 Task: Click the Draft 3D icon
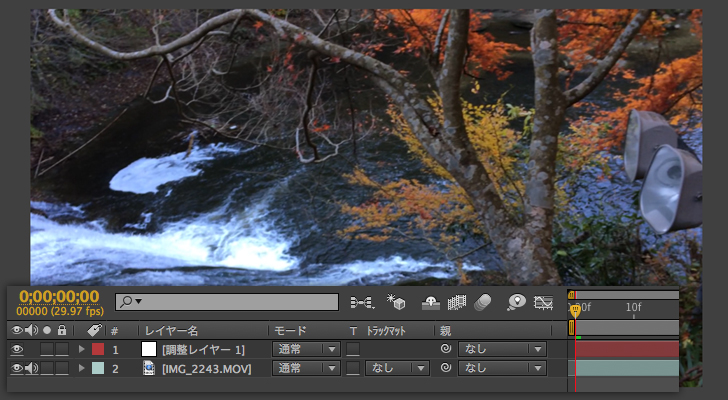(x=396, y=302)
